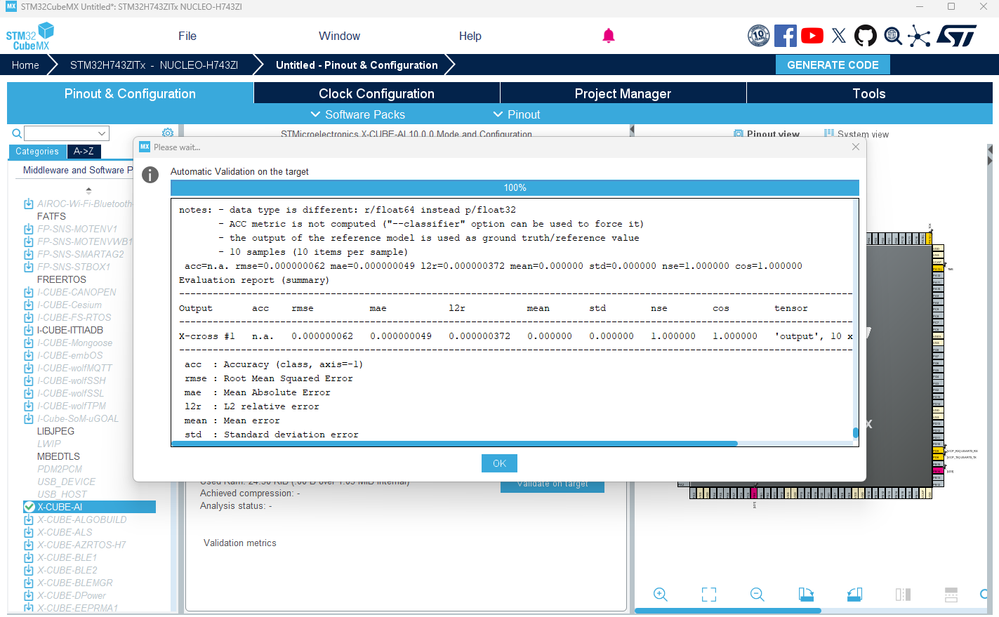This screenshot has height=617, width=999.
Task: Select the Pinout & Configuration tab
Action: [130, 93]
